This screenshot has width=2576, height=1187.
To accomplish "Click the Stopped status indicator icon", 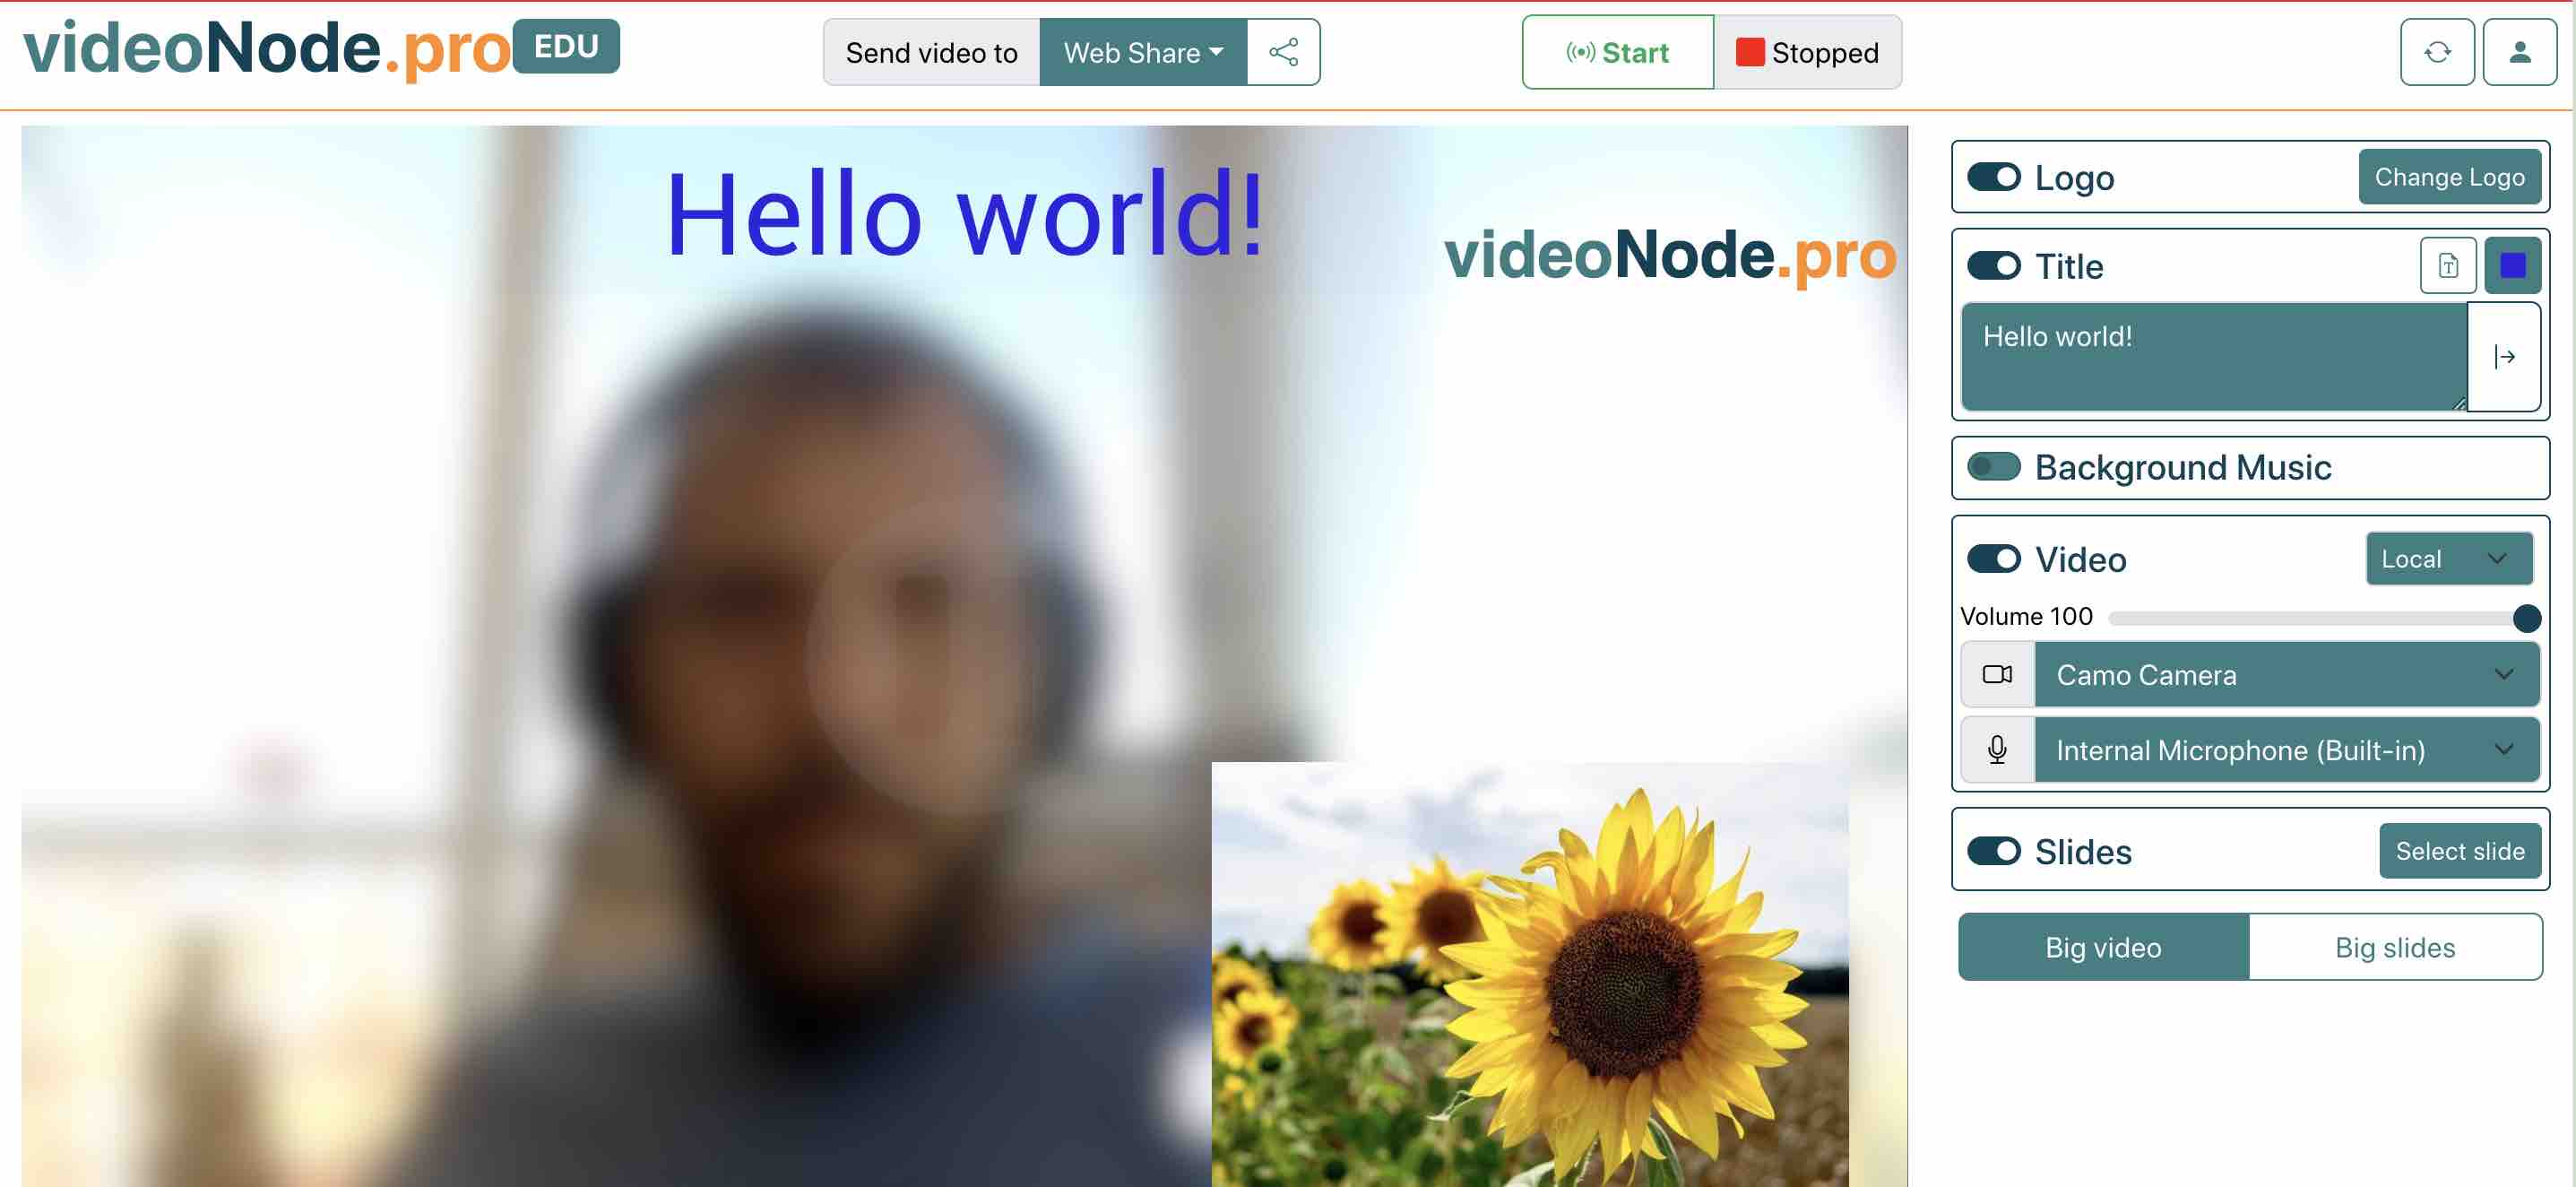I will (1746, 51).
